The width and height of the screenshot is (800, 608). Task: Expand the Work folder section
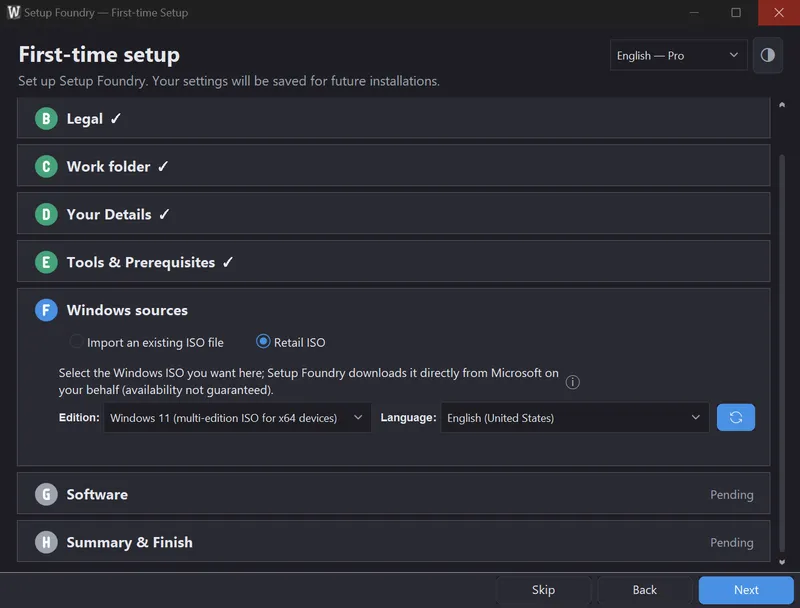pos(393,166)
